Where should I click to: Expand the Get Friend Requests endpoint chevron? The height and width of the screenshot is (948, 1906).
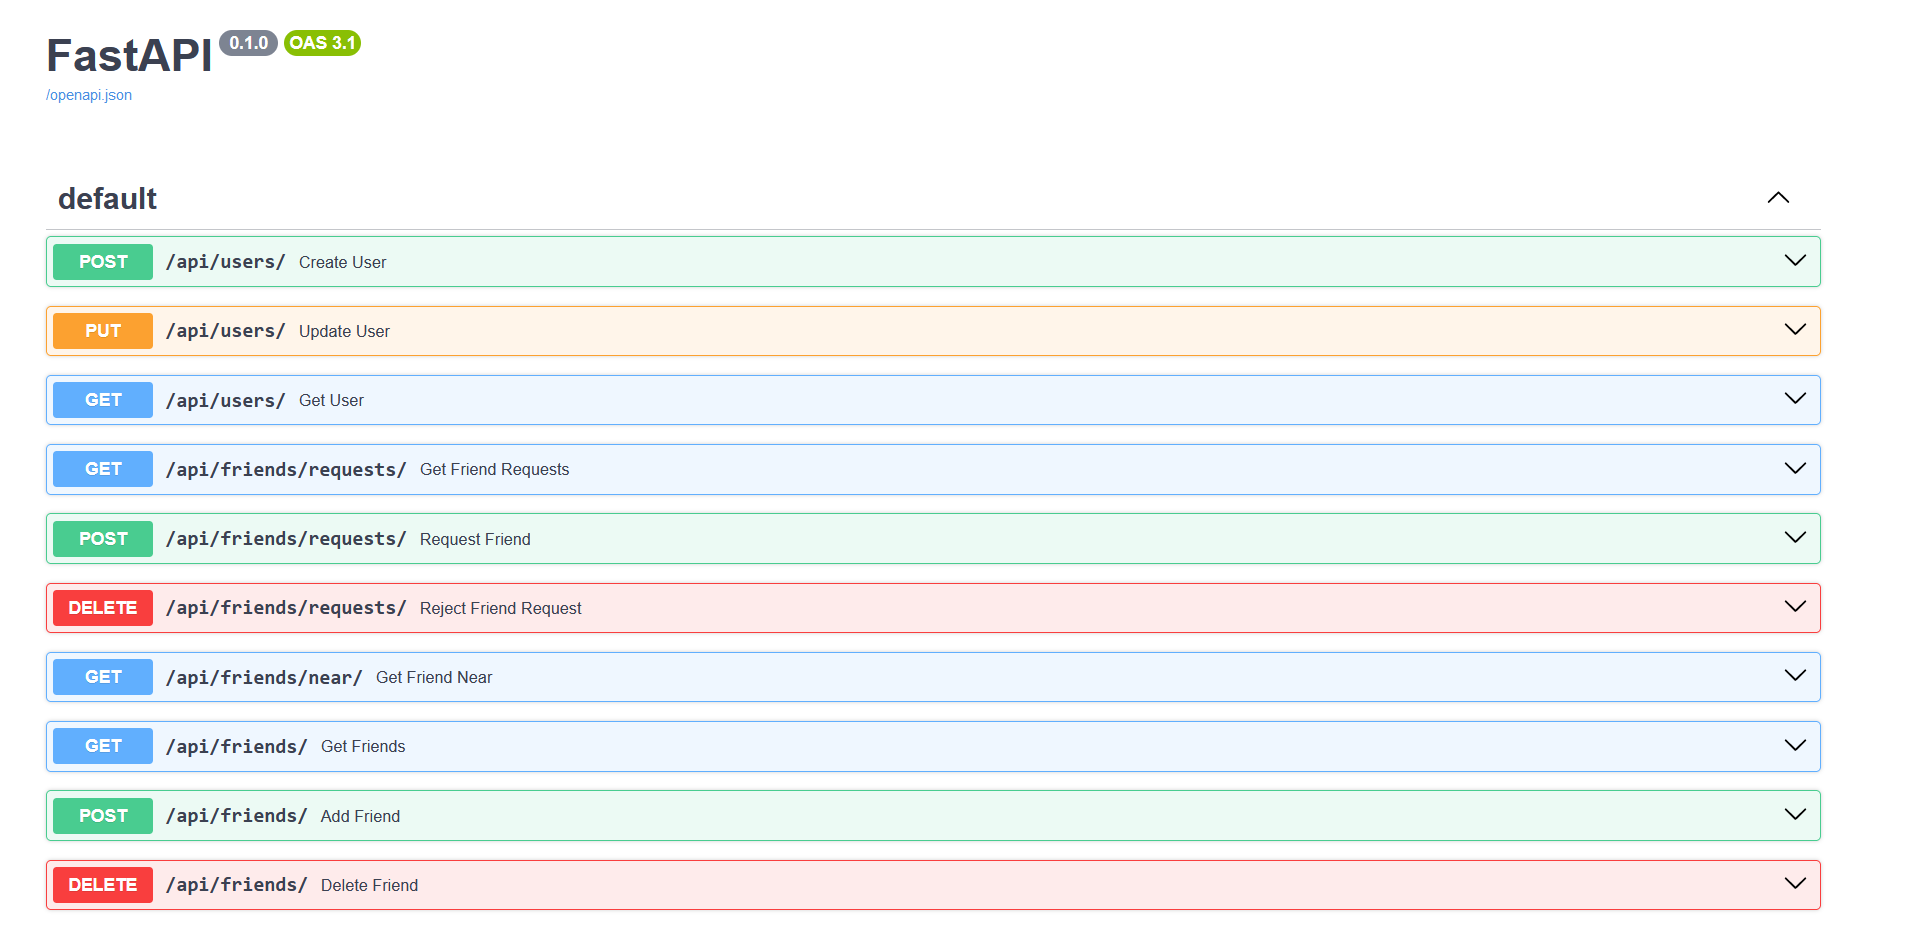tap(1795, 469)
